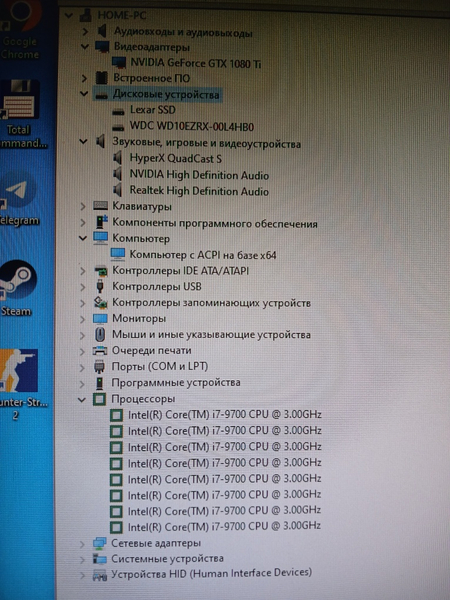Expand the Контроллеры USB node
Viewport: 450px width, 600px height.
83,287
